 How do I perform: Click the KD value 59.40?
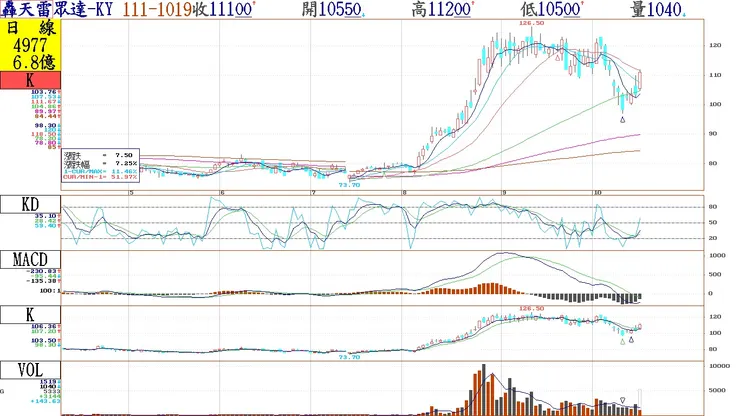pyautogui.click(x=45, y=226)
